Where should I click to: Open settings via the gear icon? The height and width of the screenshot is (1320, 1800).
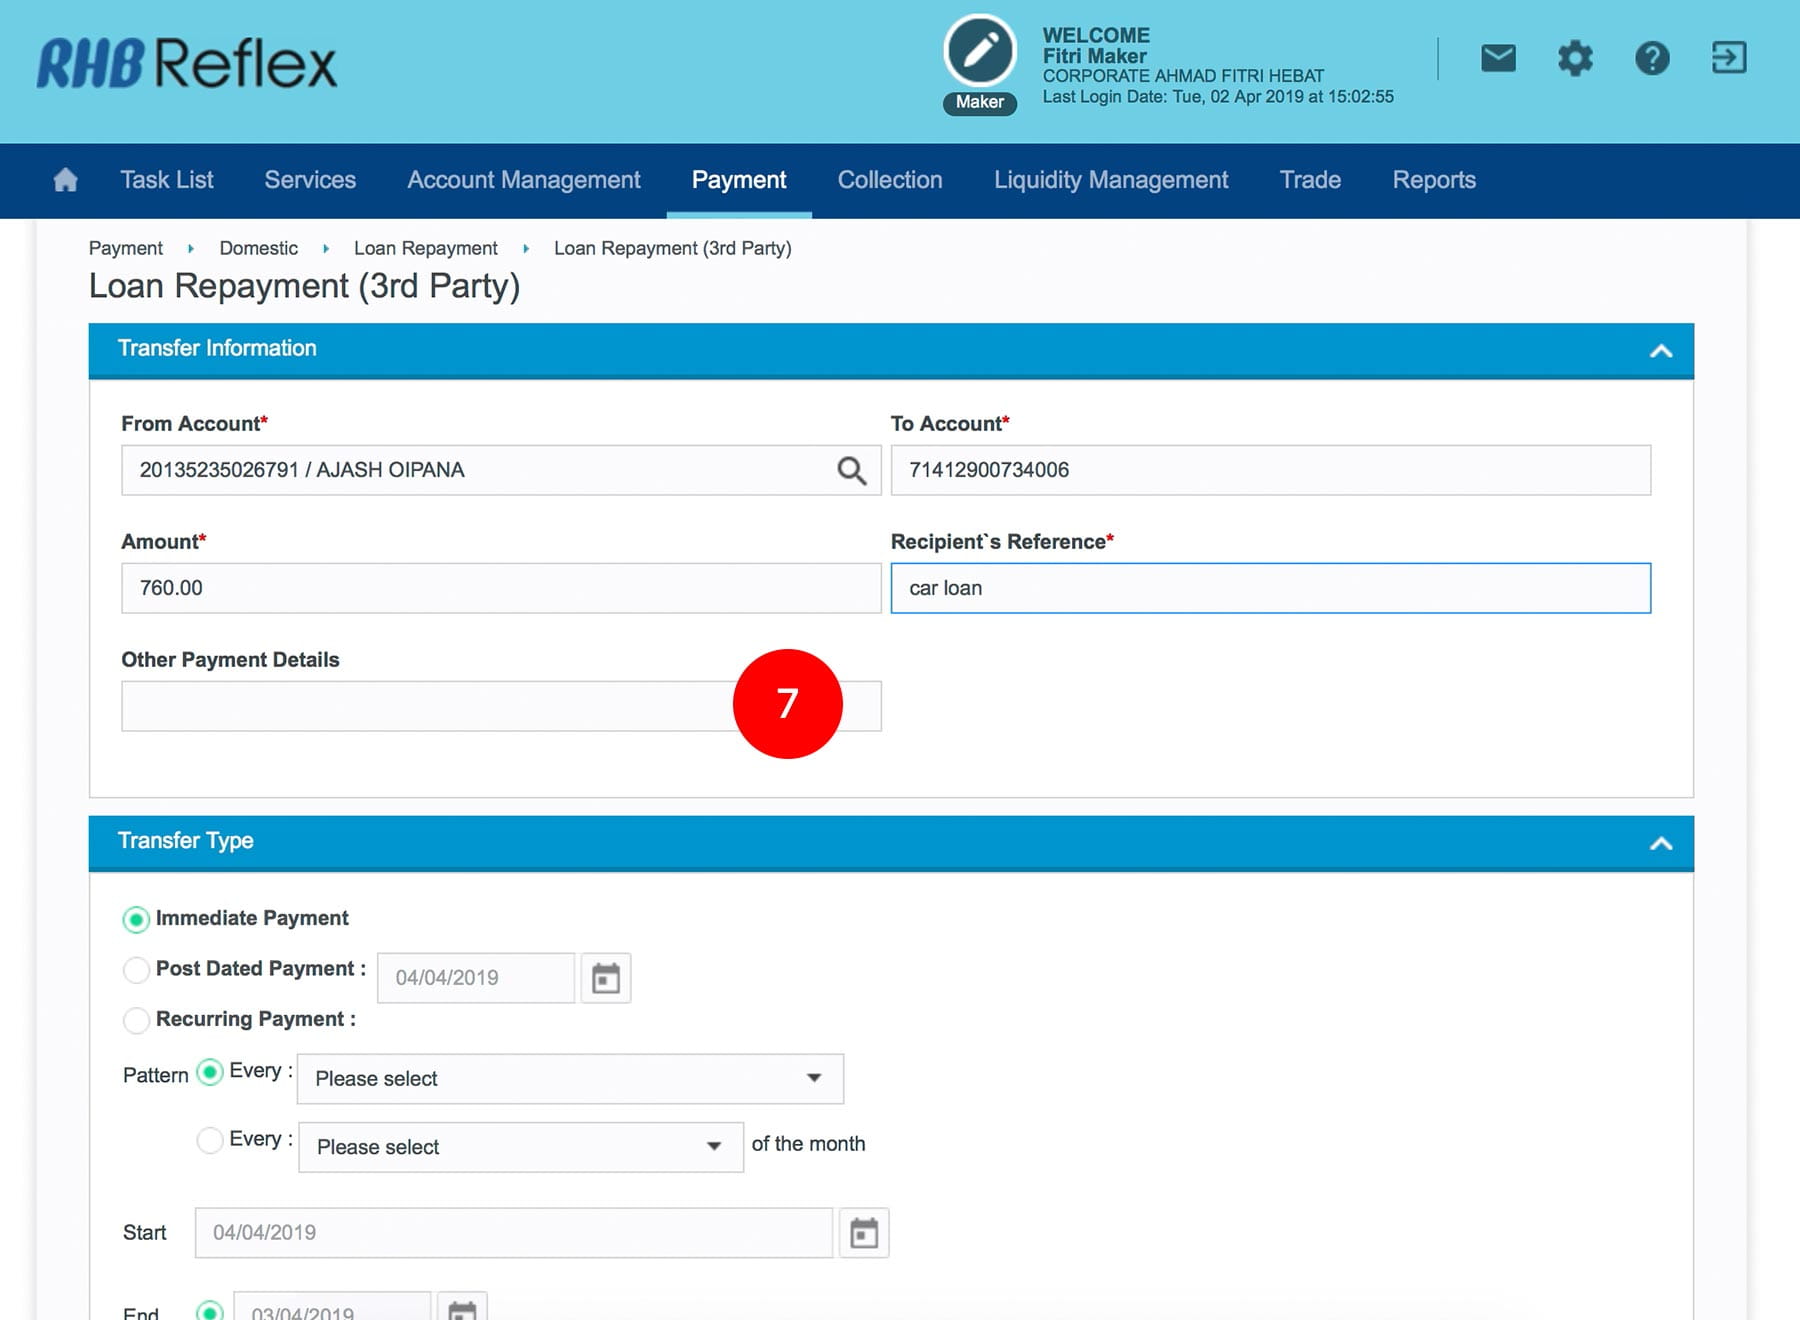coord(1574,58)
